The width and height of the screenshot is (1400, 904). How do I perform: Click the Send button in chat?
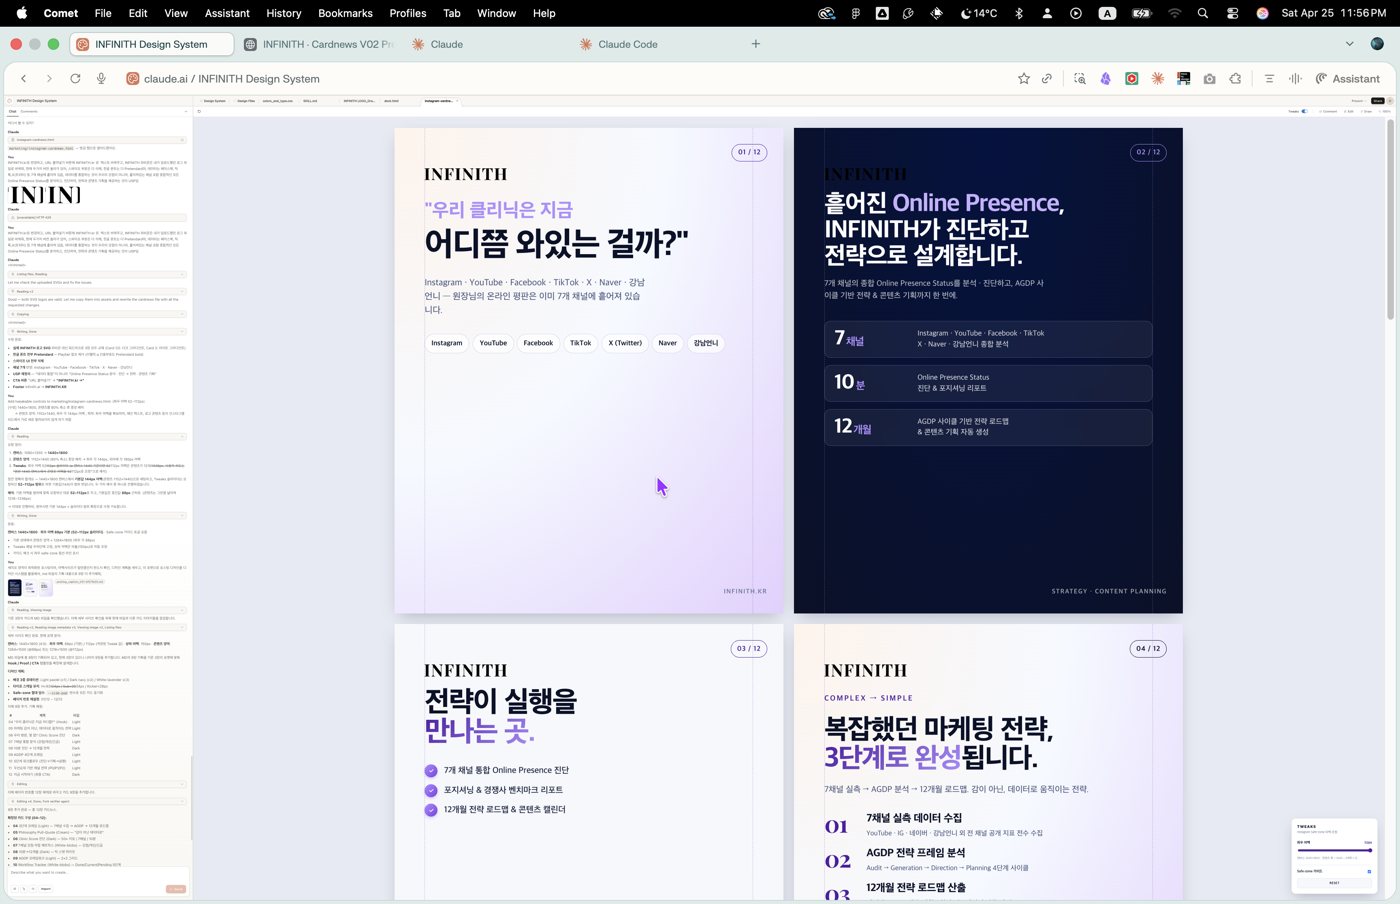176,889
